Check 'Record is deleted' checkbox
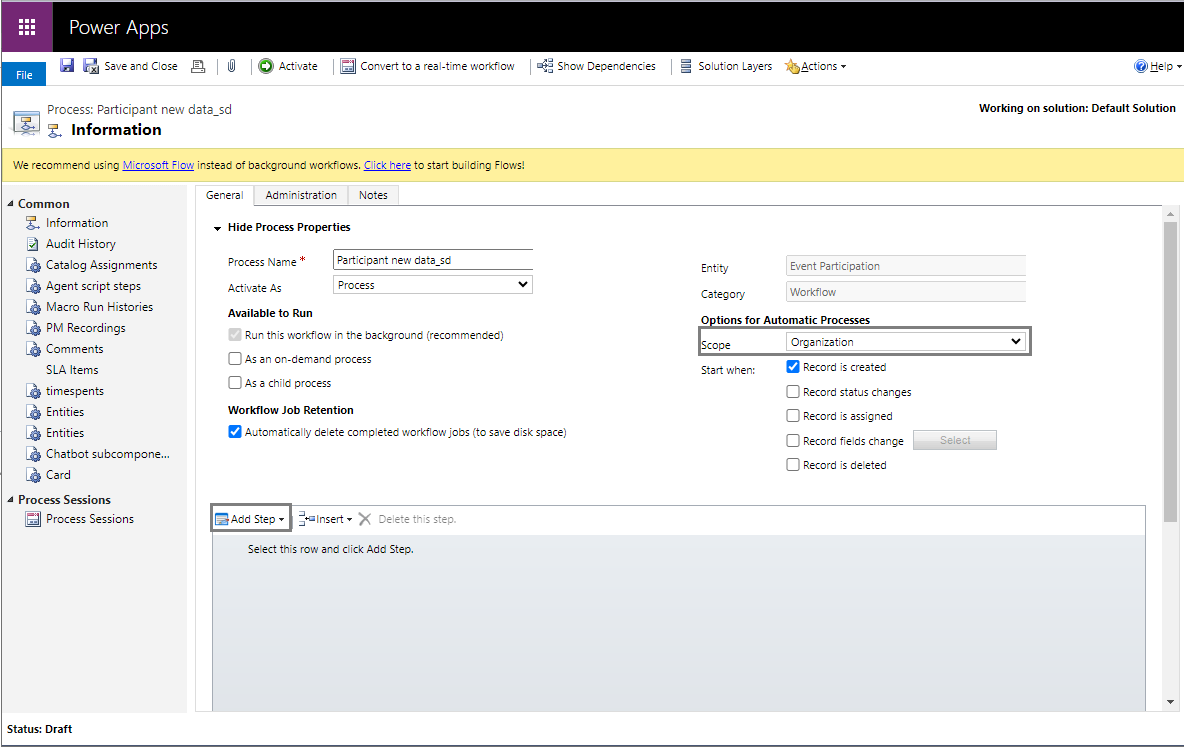 [x=793, y=465]
